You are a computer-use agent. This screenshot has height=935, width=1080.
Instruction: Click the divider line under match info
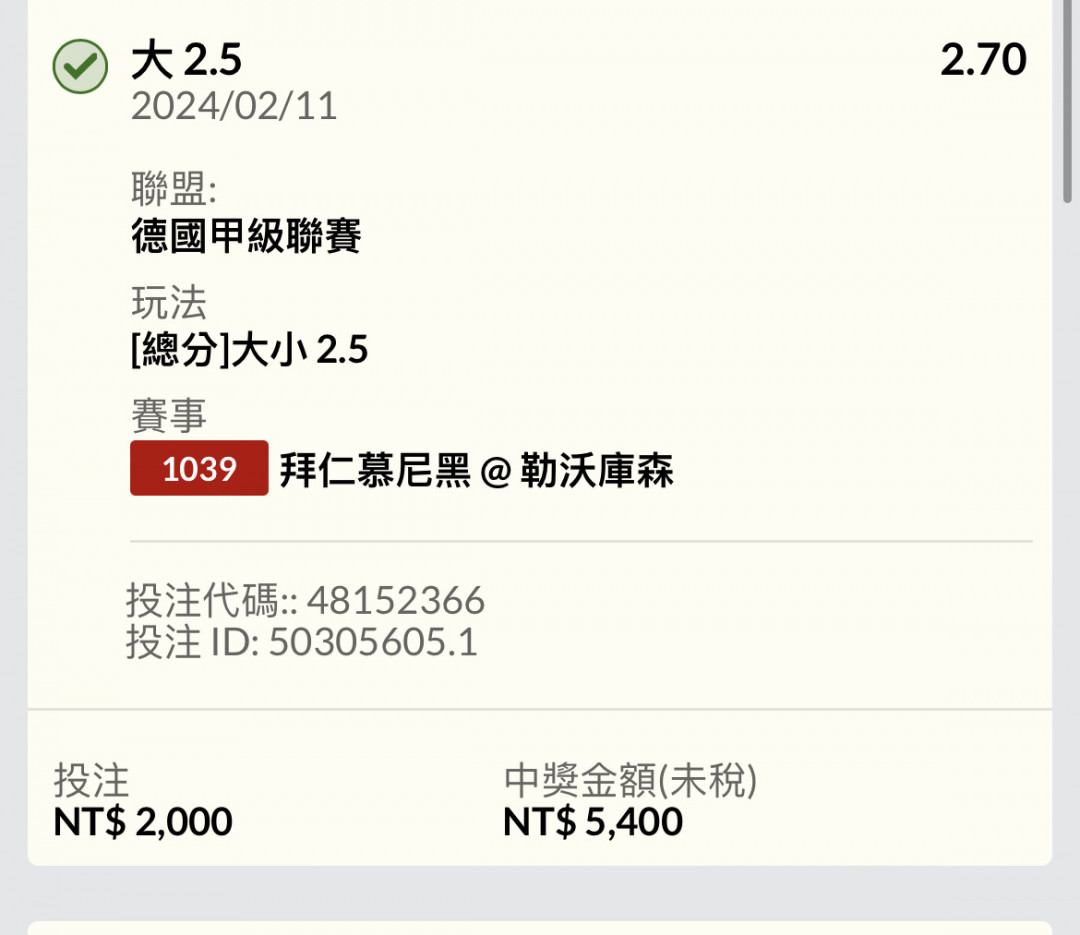[581, 542]
